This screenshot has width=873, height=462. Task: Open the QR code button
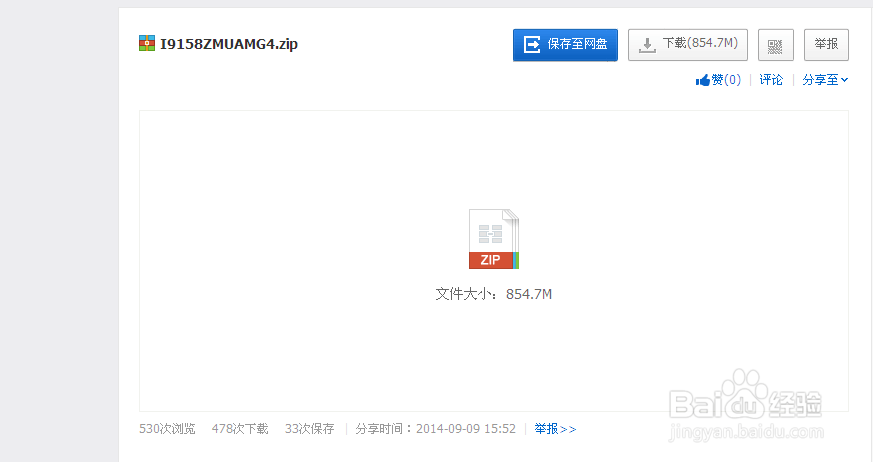[x=776, y=45]
